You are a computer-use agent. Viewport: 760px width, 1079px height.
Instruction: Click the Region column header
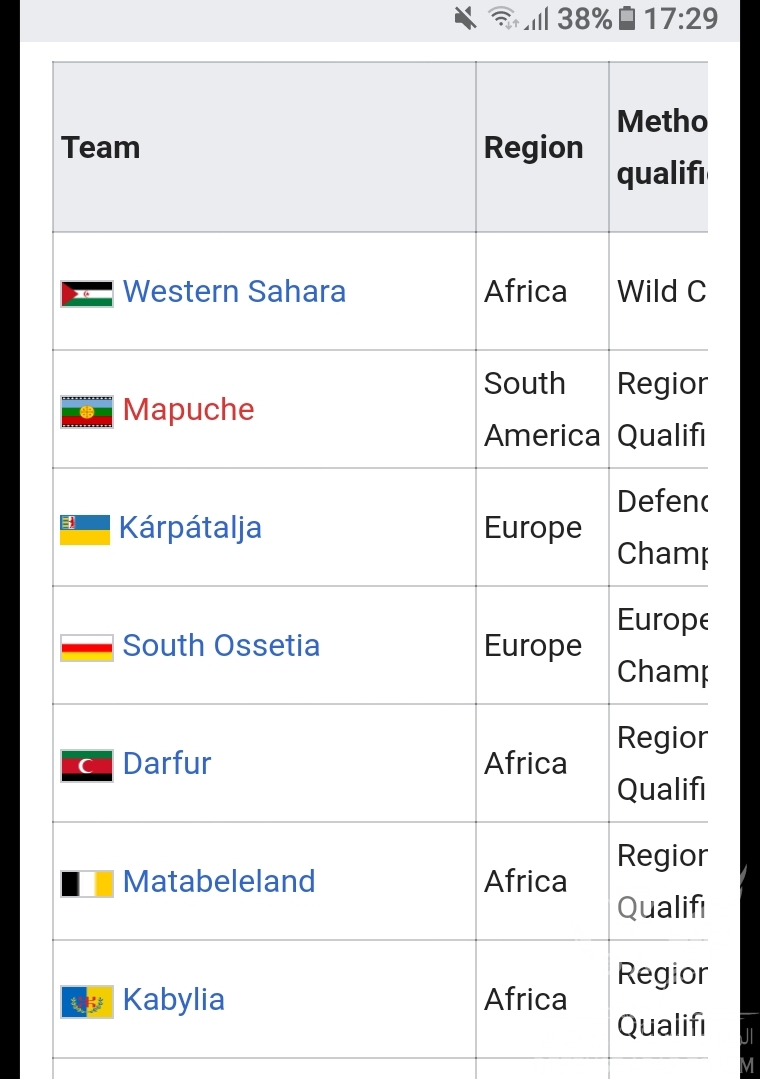533,148
